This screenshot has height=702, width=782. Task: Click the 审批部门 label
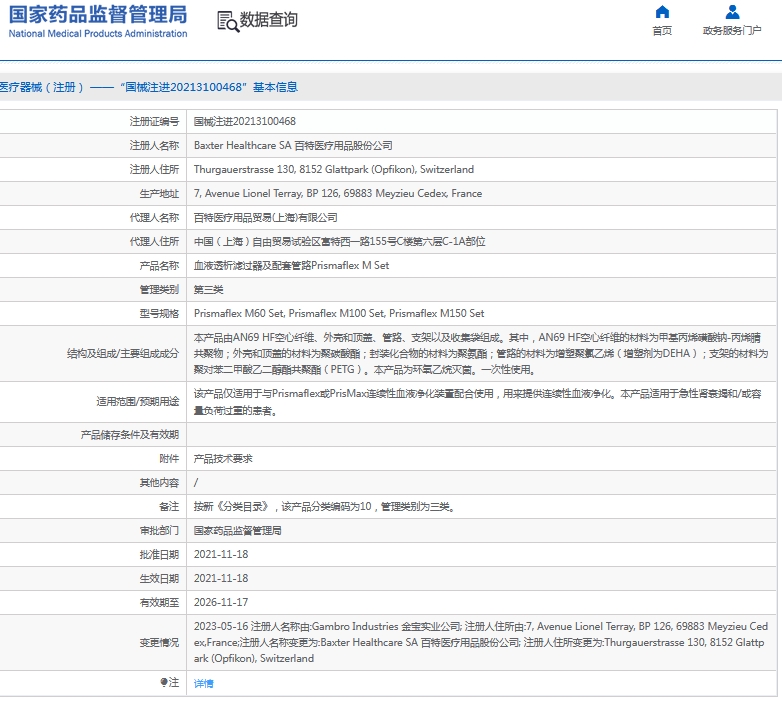click(x=159, y=530)
